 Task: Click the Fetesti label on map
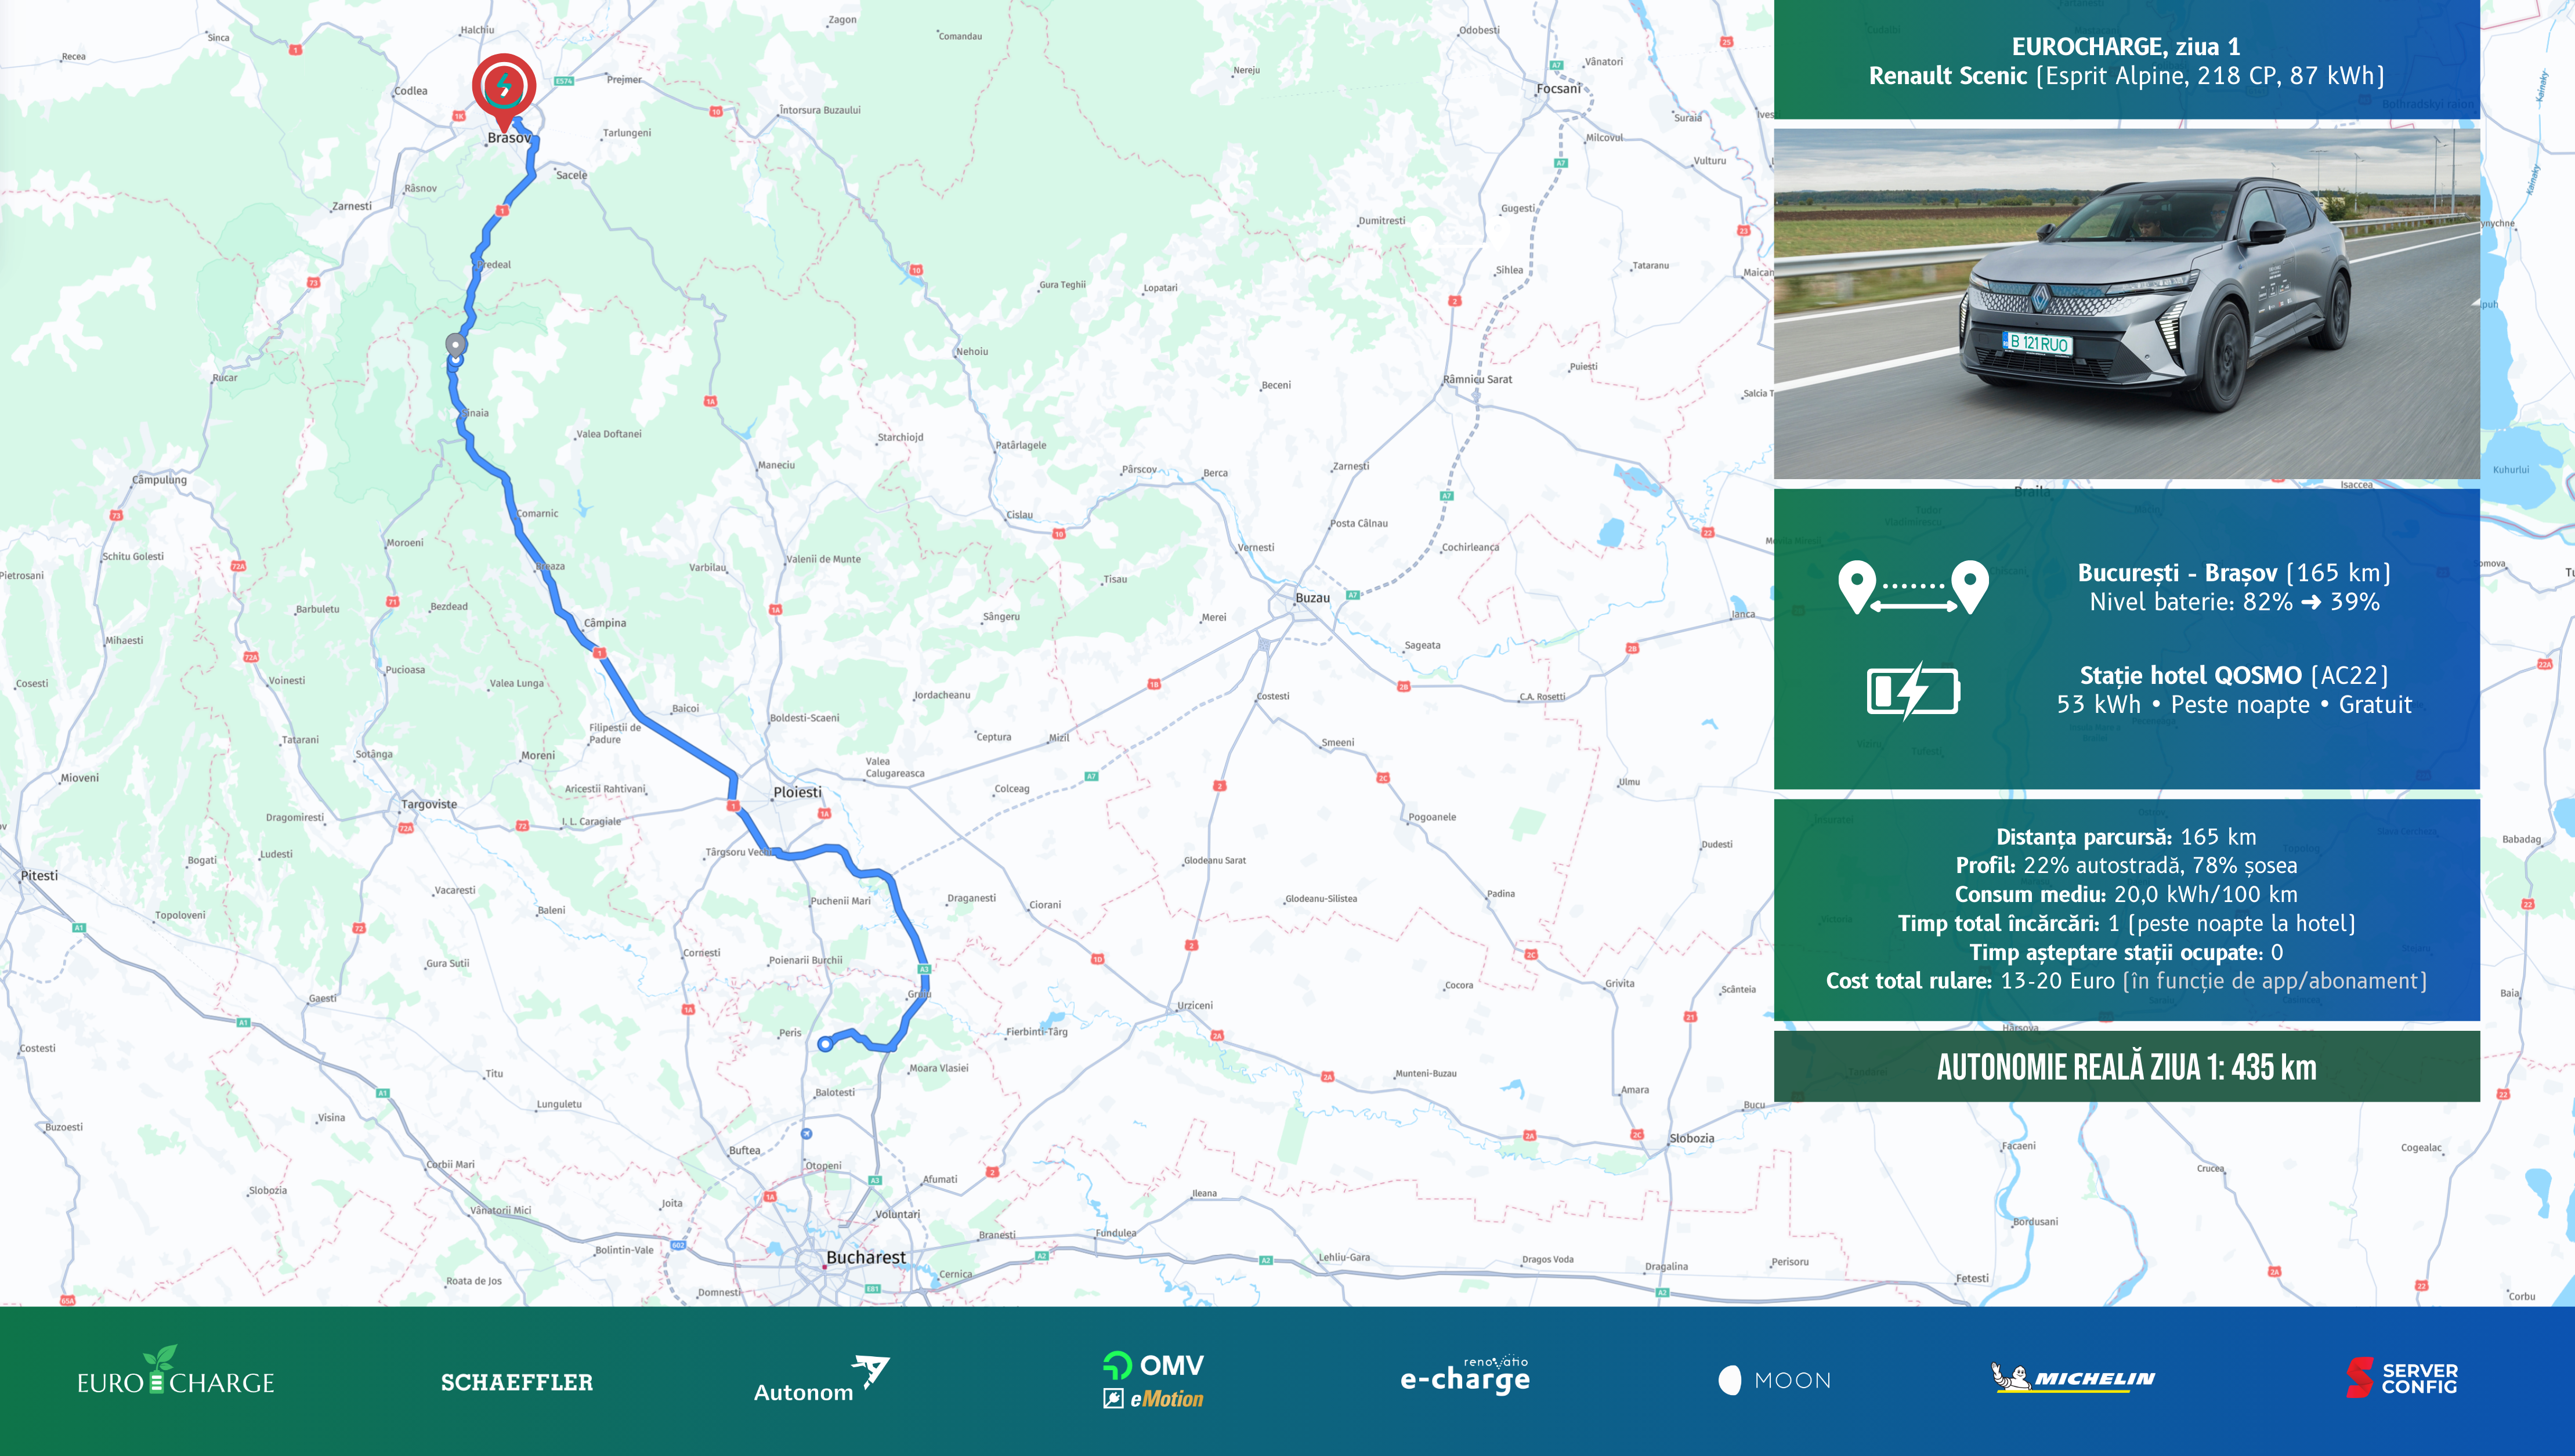(1972, 1278)
